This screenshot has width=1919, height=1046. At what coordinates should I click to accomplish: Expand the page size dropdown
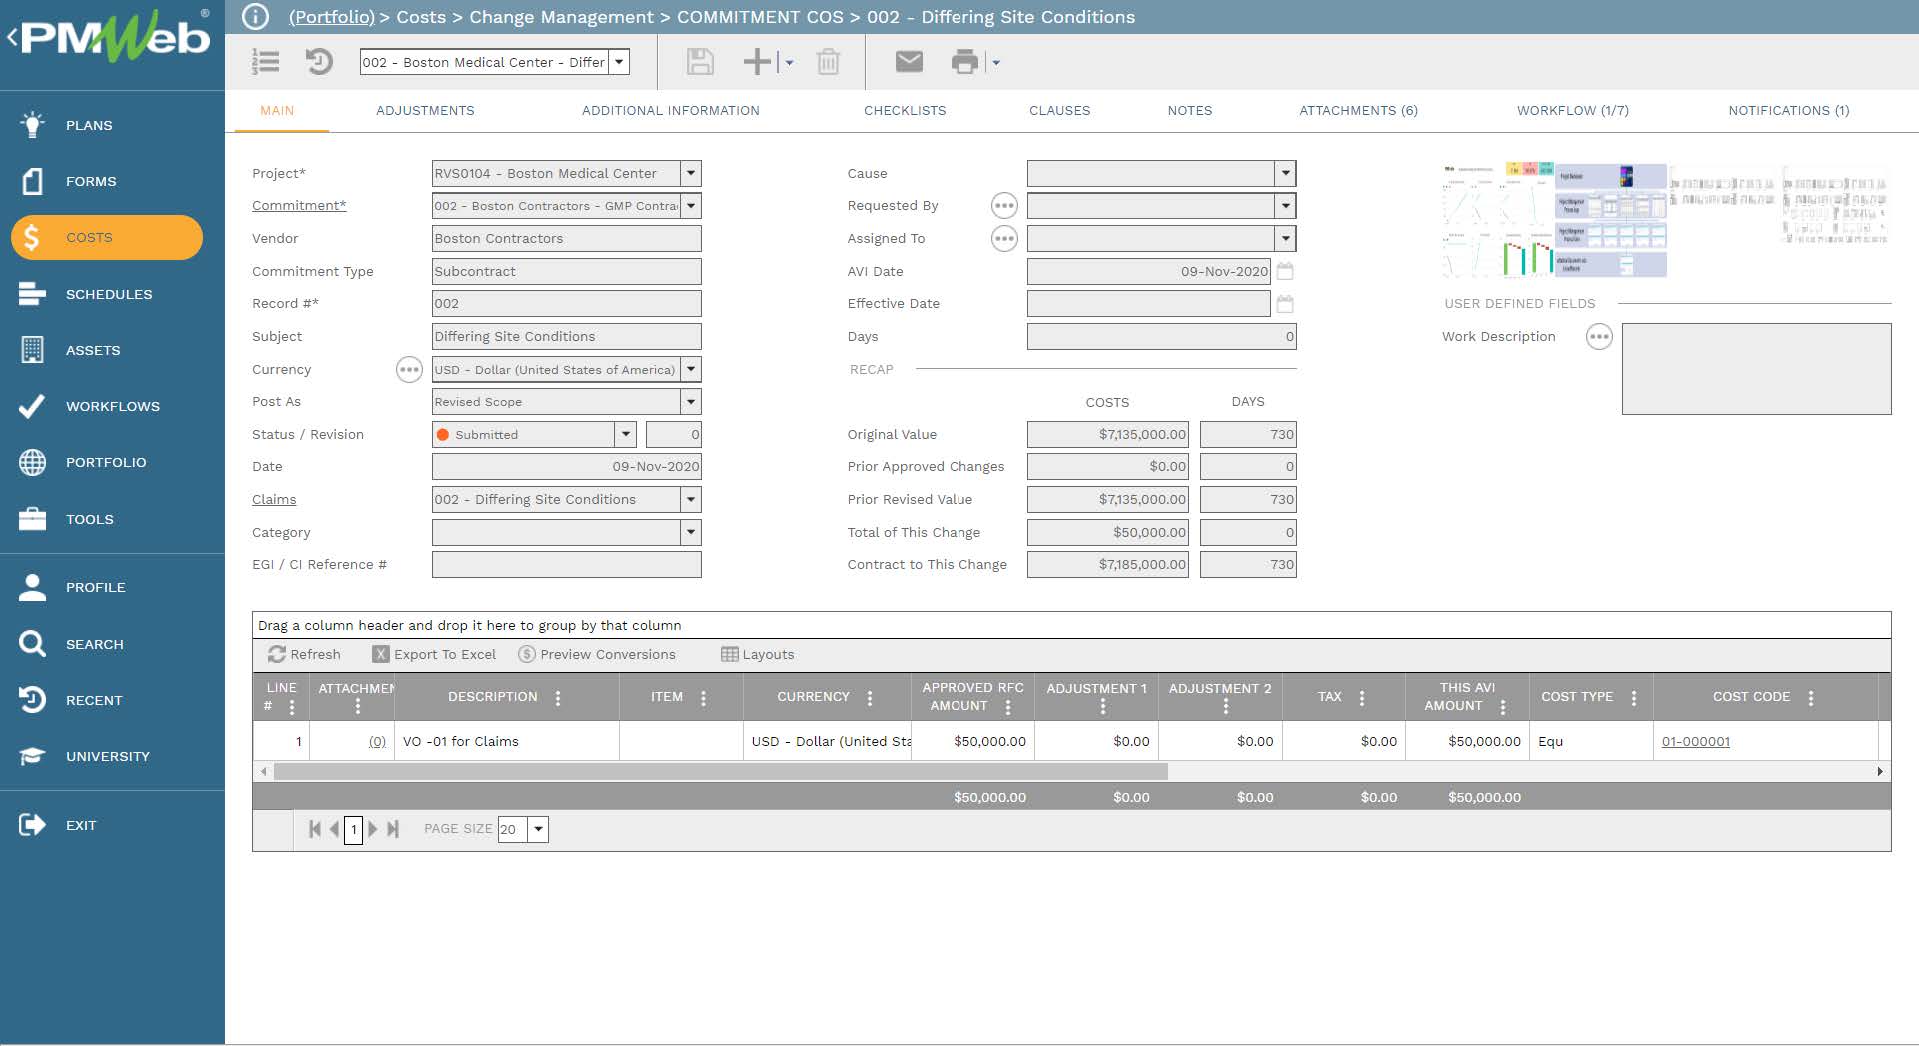538,829
